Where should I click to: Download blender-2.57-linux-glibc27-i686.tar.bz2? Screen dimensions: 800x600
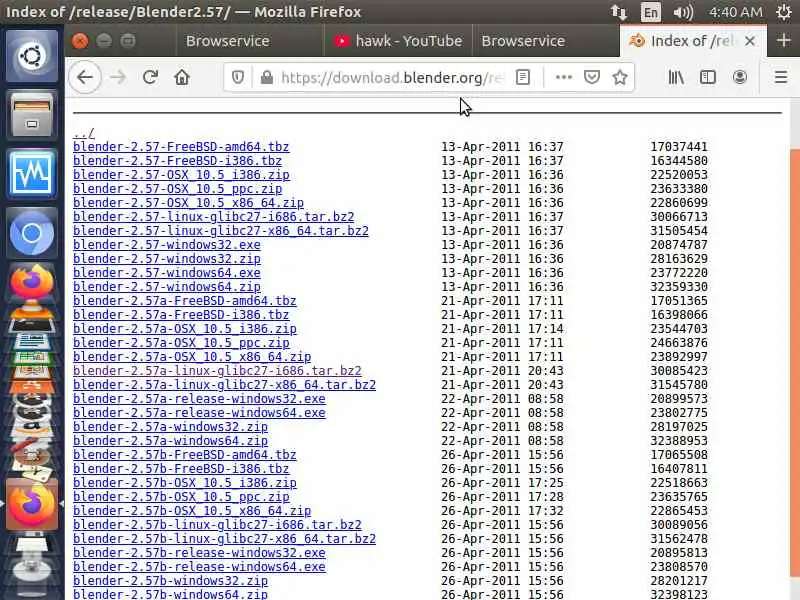click(214, 217)
